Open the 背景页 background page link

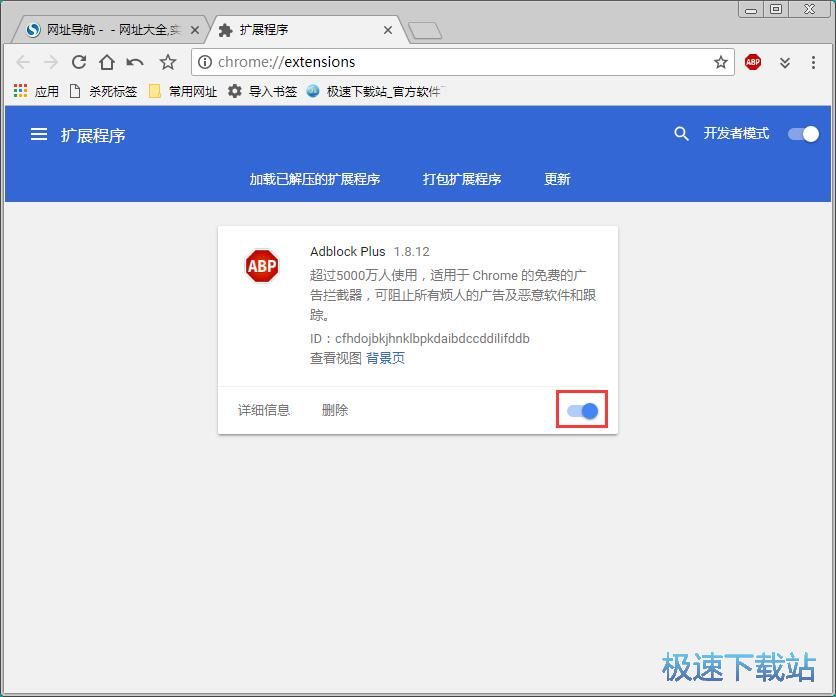click(385, 358)
